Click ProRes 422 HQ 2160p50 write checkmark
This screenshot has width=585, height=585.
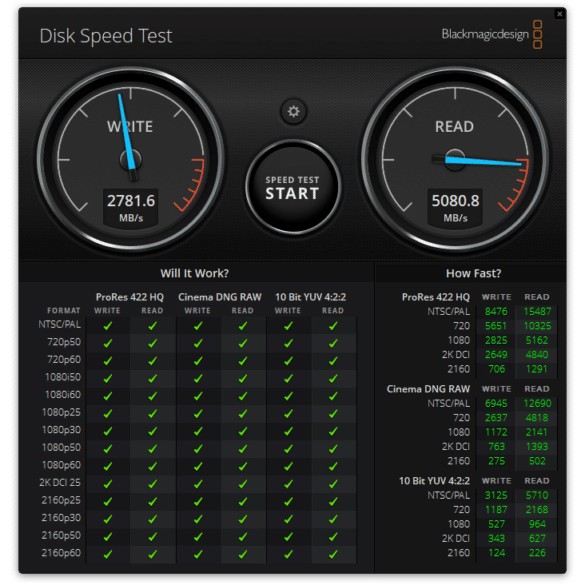(x=108, y=536)
